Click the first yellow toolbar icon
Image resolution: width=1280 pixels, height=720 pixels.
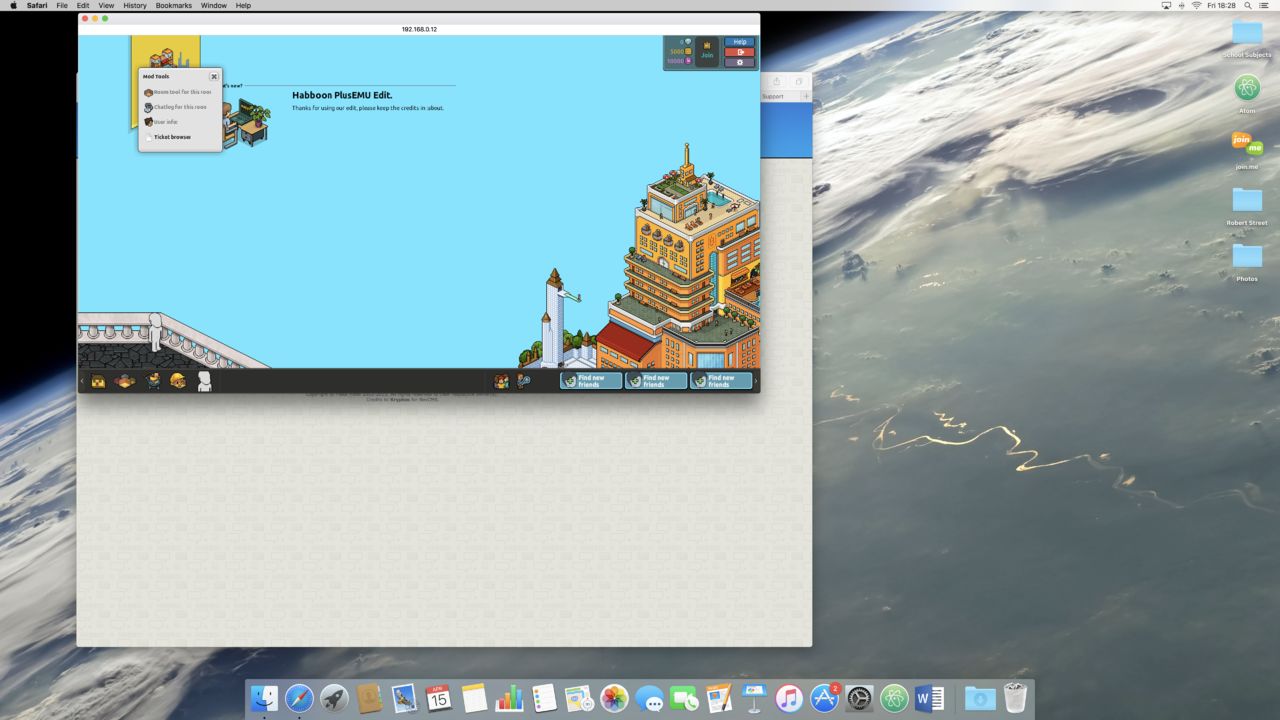click(x=98, y=381)
